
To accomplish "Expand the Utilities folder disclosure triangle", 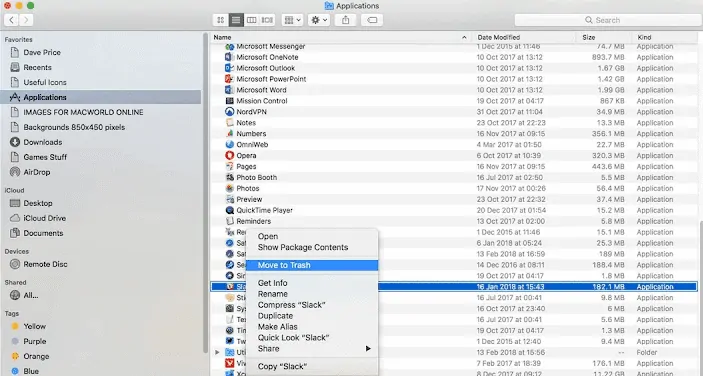I will tap(217, 352).
